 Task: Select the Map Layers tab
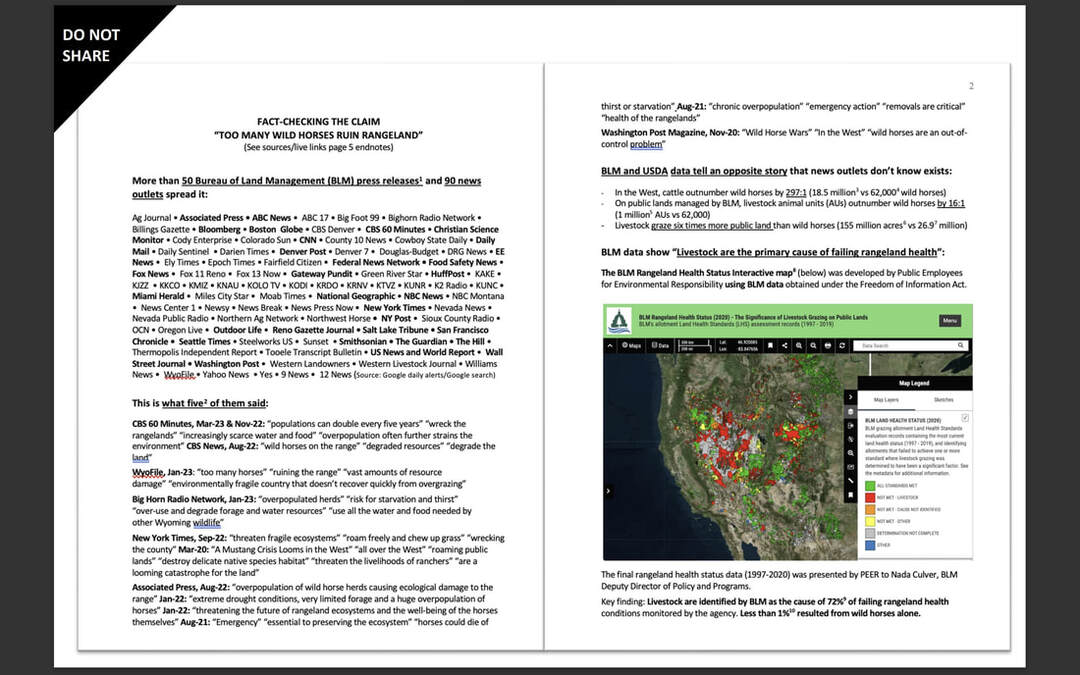tap(888, 398)
